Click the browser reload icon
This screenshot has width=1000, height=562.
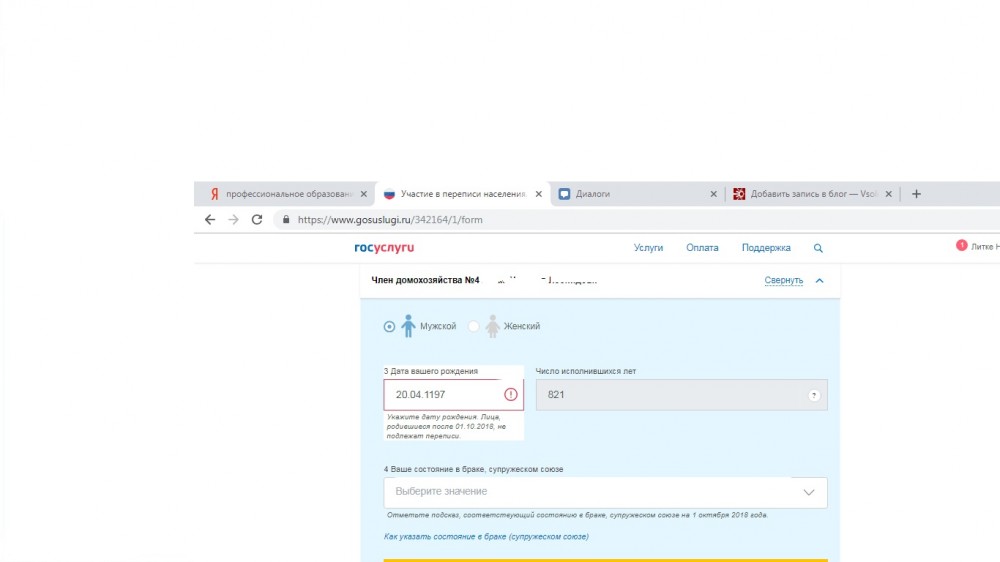[257, 220]
